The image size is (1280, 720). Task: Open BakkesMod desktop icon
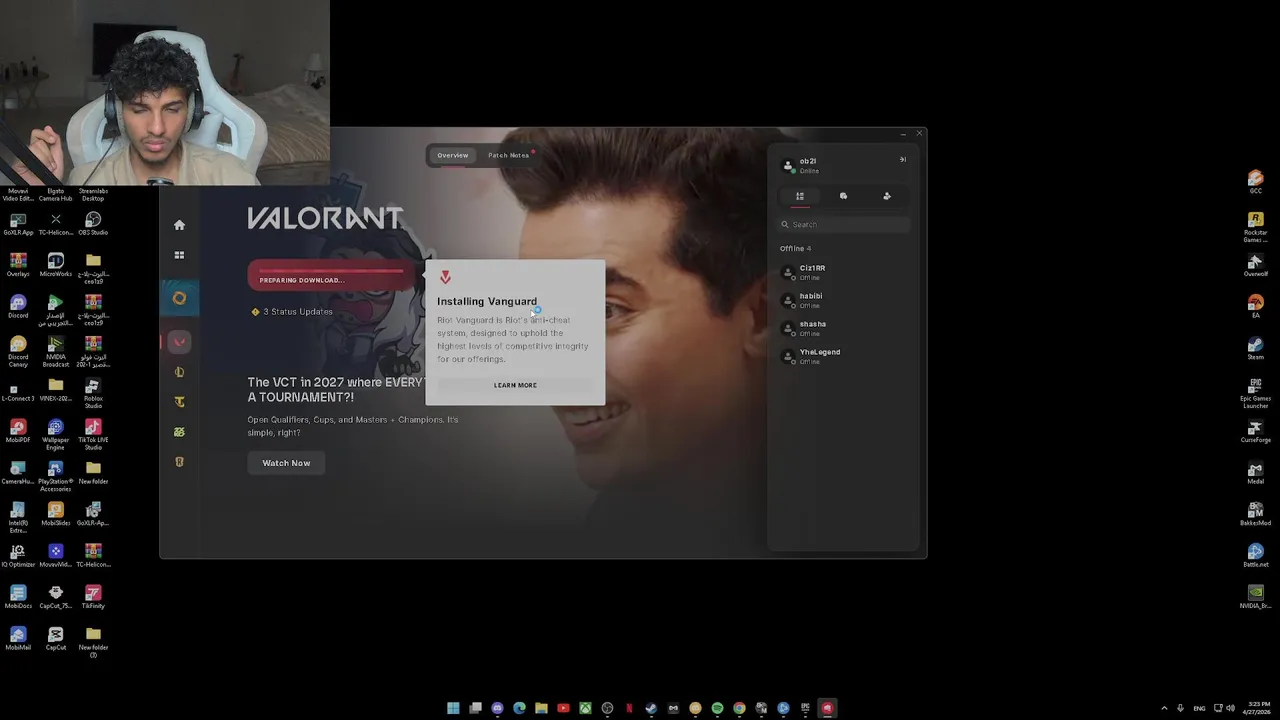[x=1256, y=515]
